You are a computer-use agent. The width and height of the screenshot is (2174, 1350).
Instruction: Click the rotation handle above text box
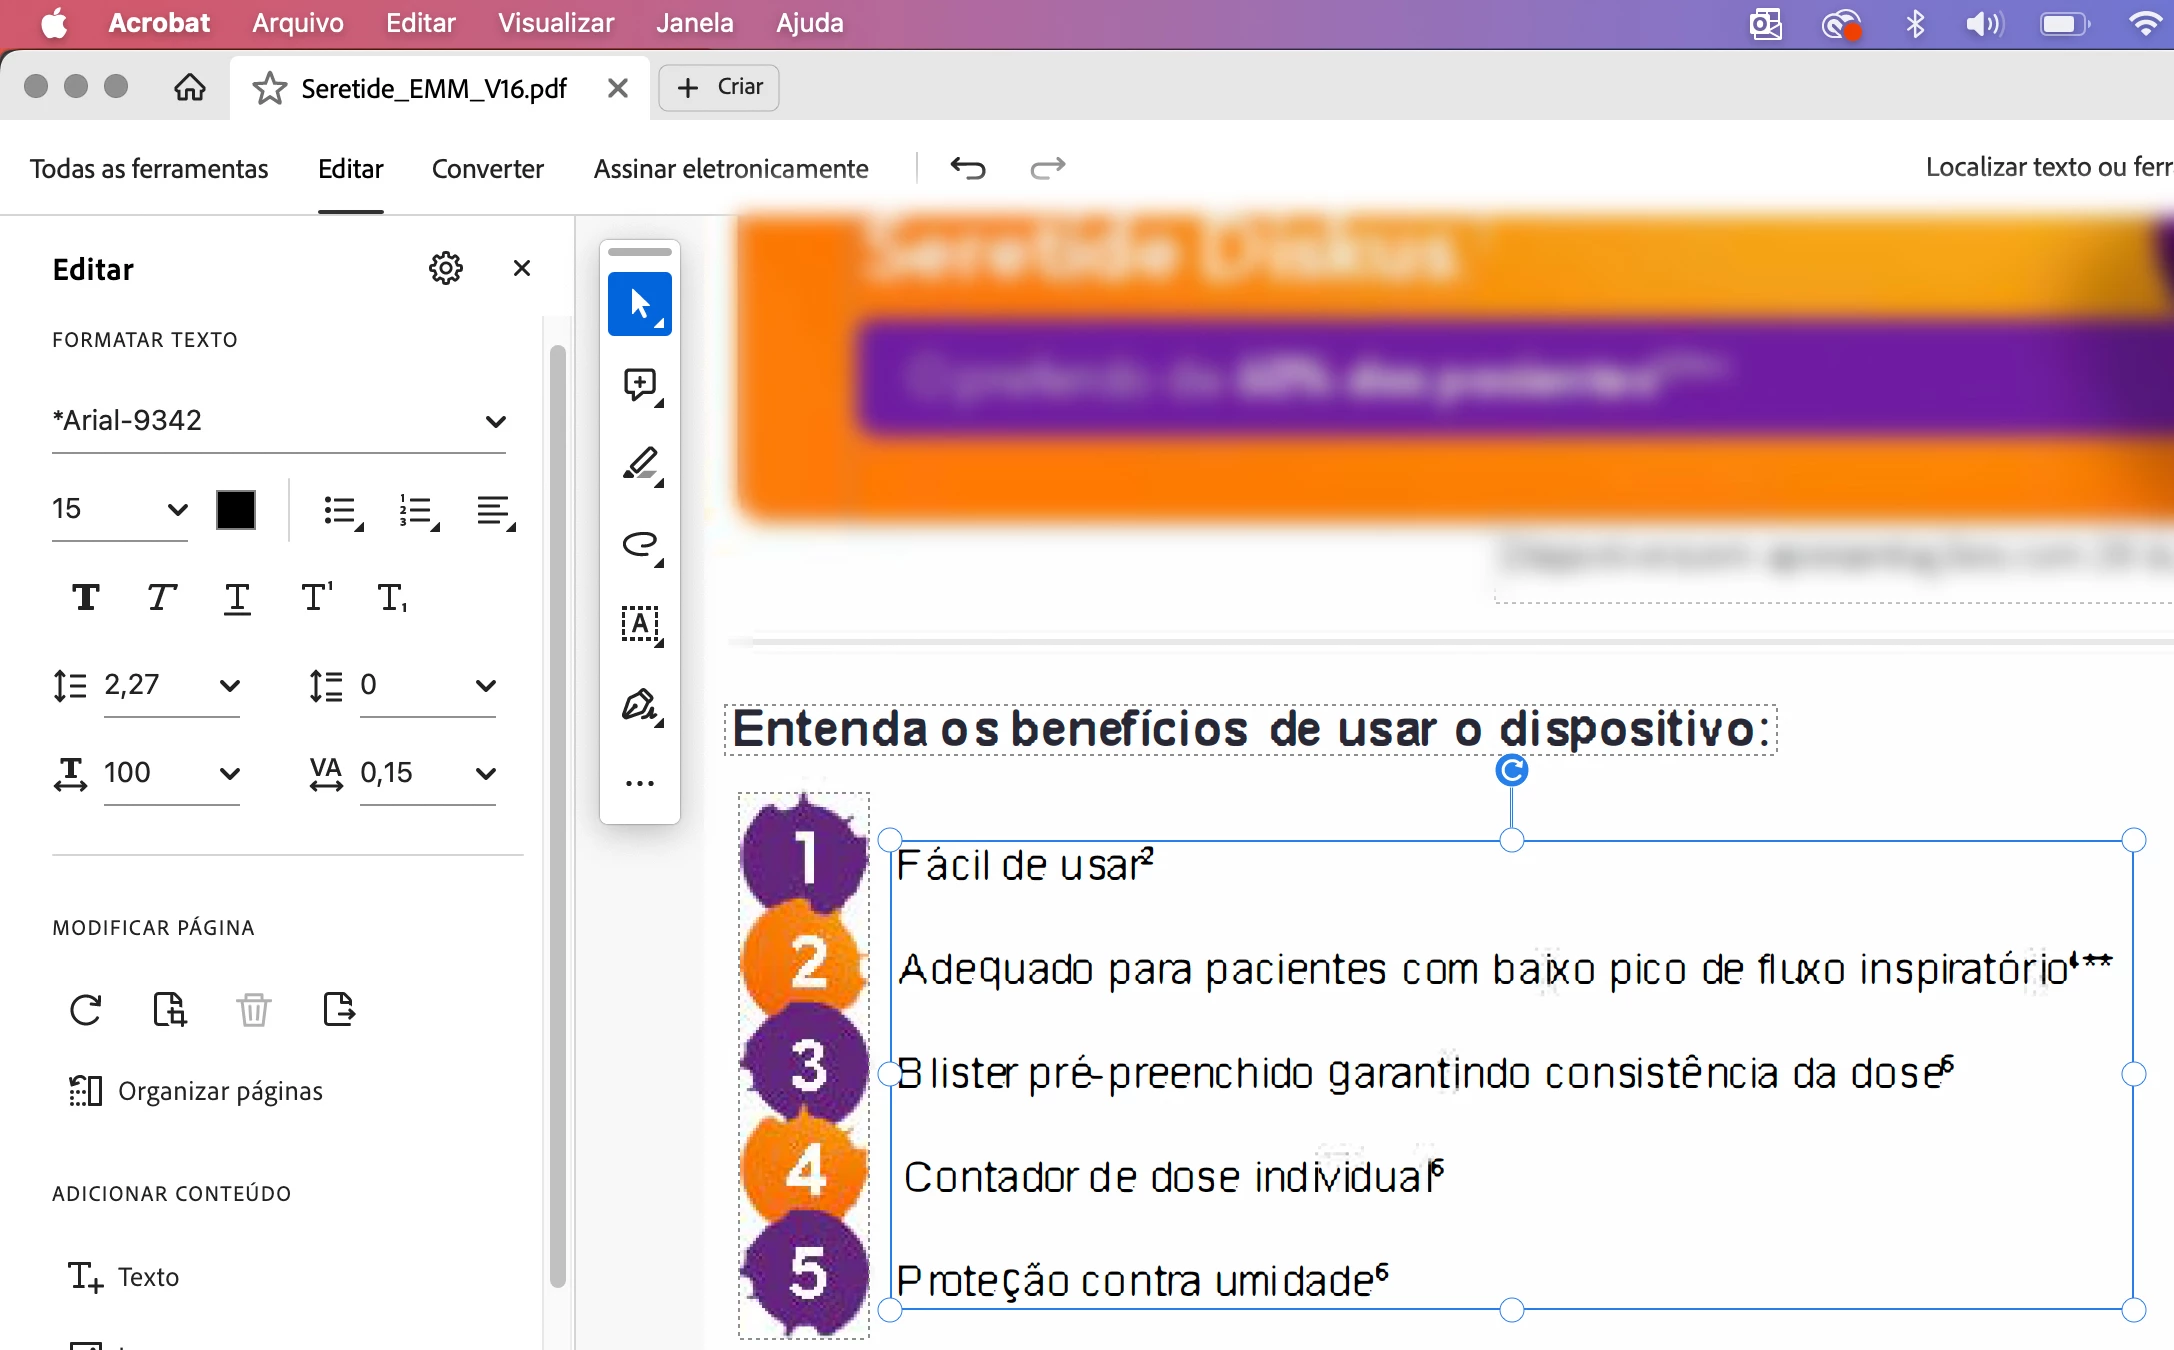1511,770
